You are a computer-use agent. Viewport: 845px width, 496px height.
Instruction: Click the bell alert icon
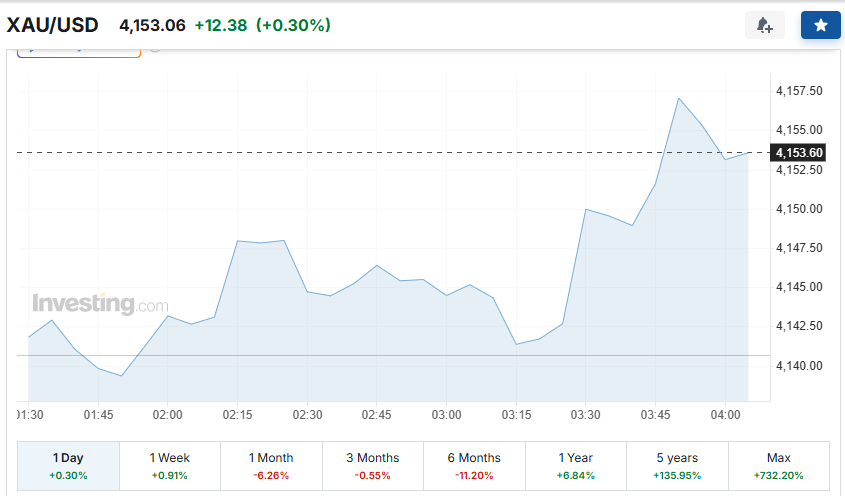(765, 25)
